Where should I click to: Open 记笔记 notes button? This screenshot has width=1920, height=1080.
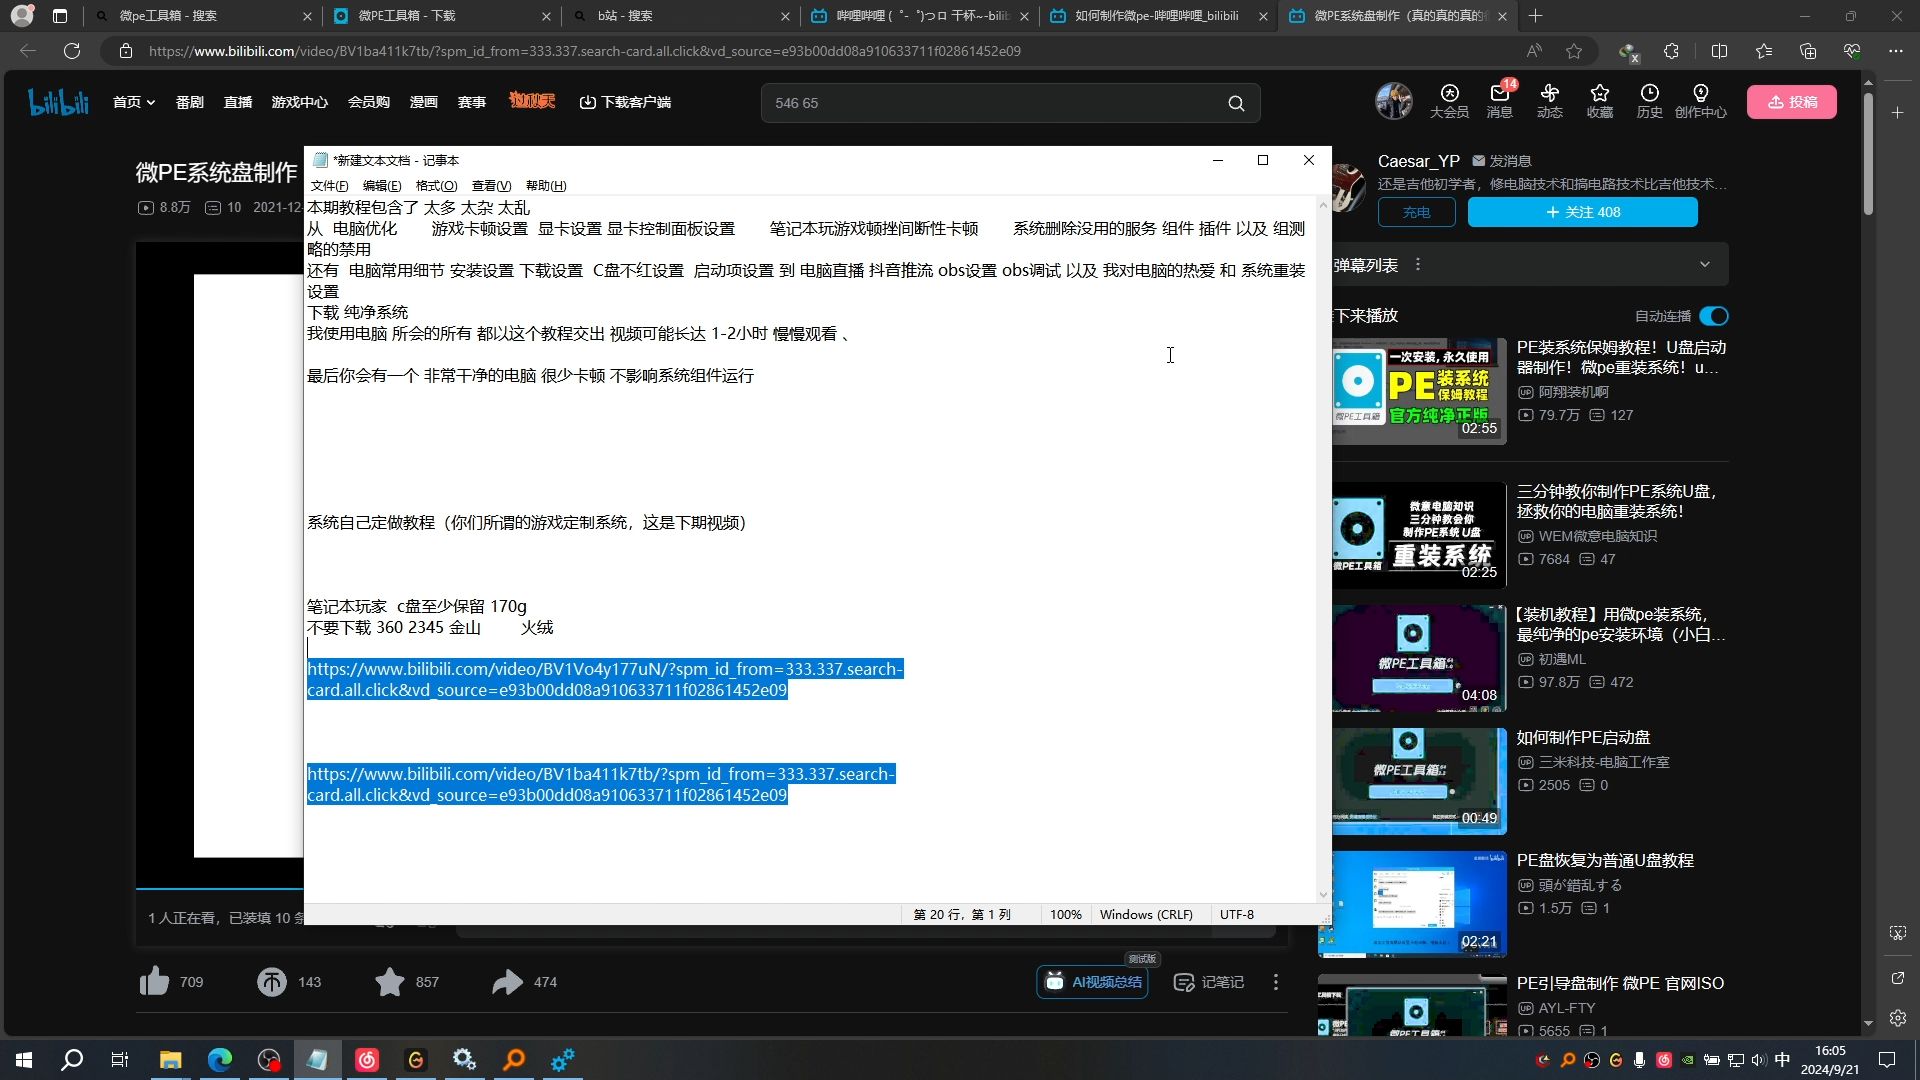(x=1209, y=982)
